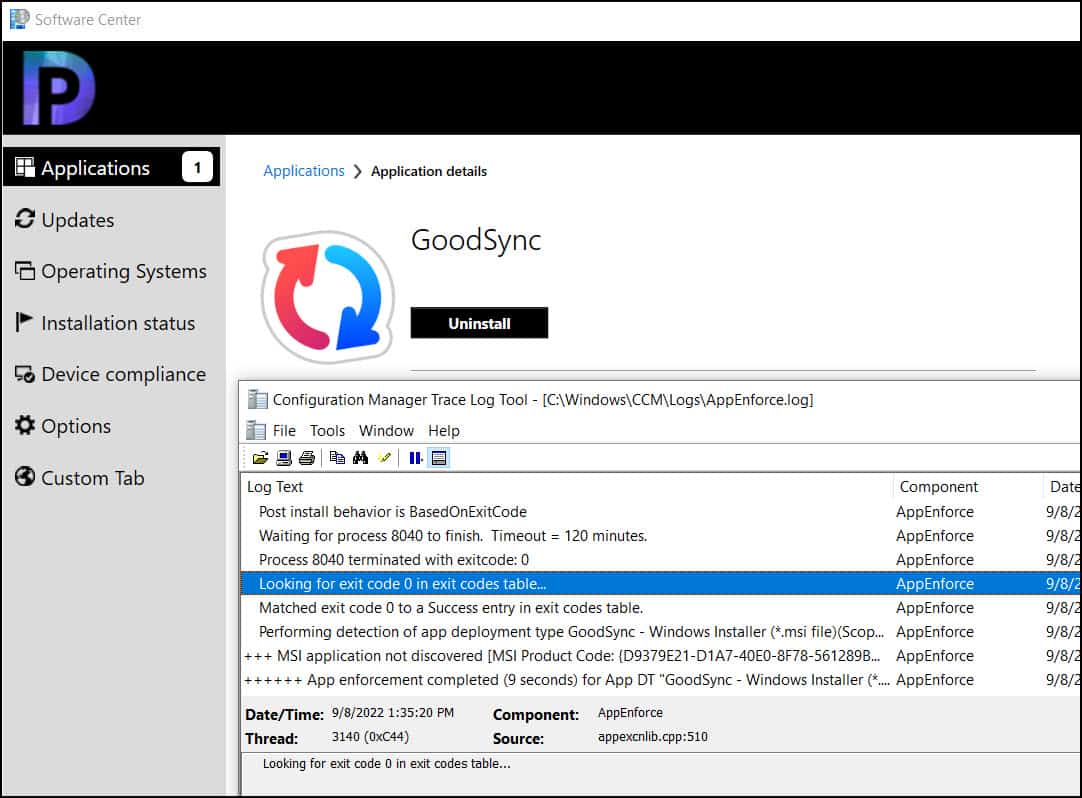
Task: Open the Operating Systems tab label
Action: [x=124, y=271]
